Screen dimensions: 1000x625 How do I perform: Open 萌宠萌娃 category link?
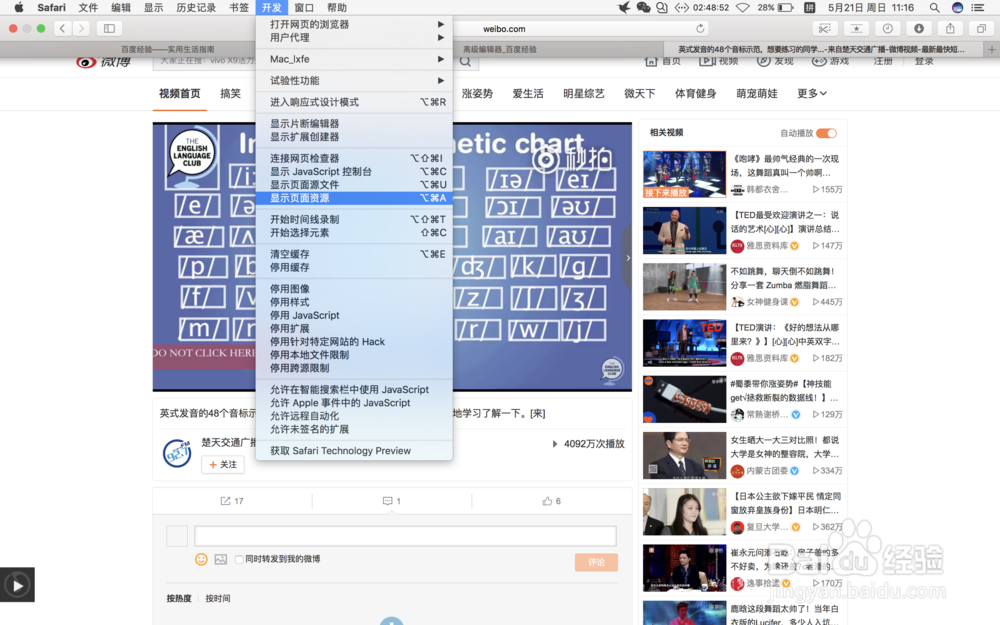click(757, 94)
